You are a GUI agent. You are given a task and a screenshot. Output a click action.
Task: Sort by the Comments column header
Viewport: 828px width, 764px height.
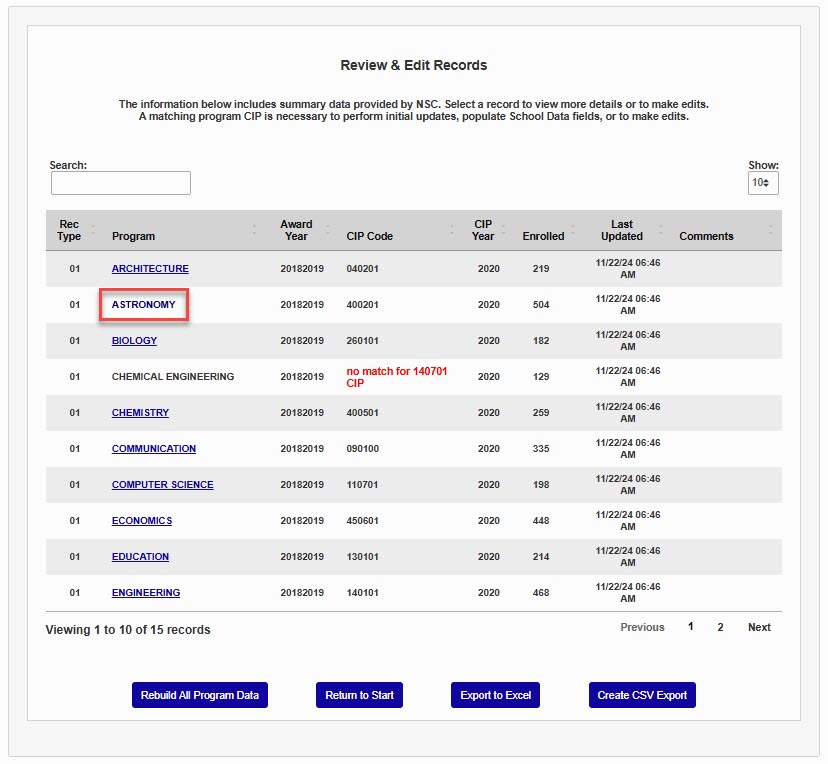coord(706,237)
